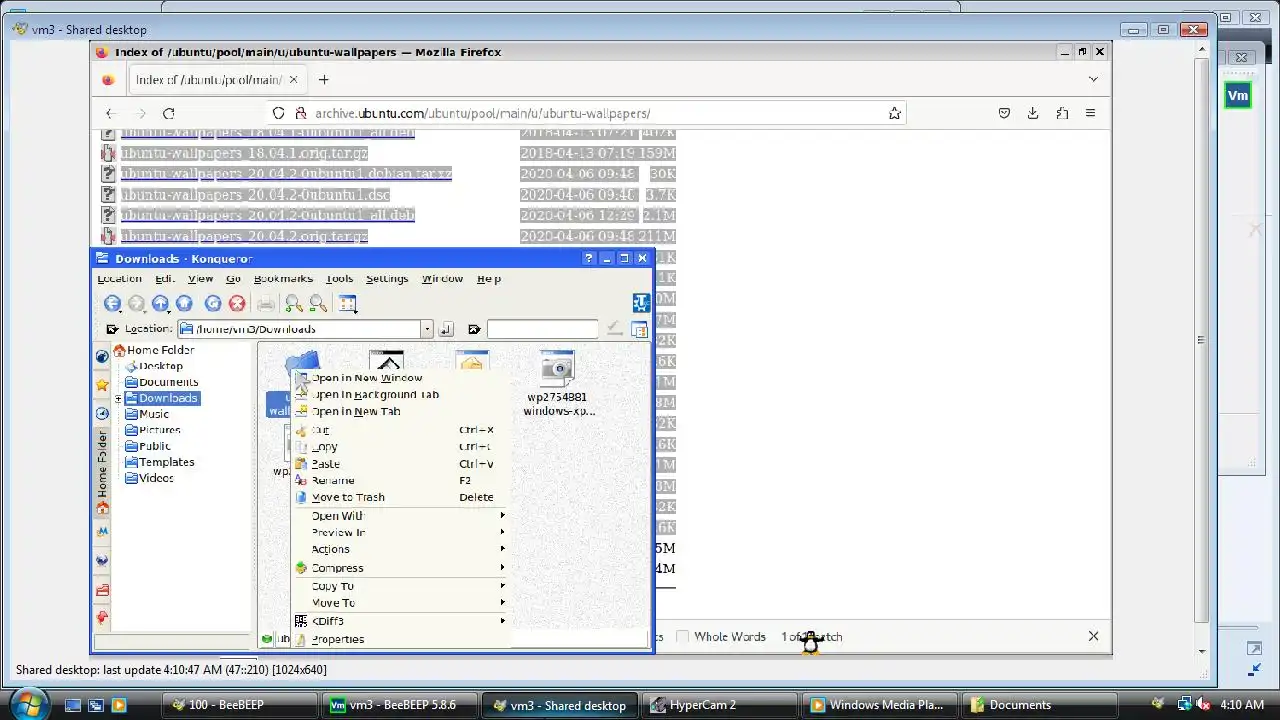Select Documents folder in sidebar tree

(168, 382)
